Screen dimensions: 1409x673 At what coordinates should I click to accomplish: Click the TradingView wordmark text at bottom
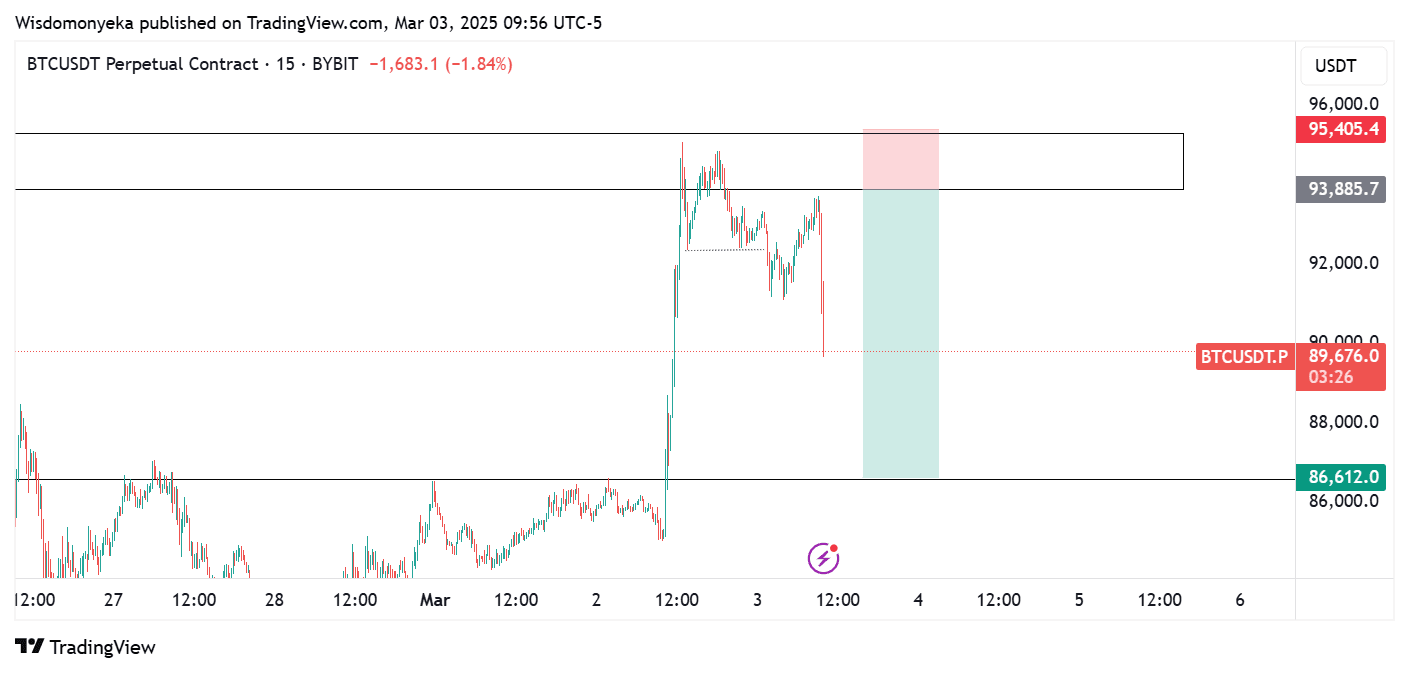[x=103, y=647]
